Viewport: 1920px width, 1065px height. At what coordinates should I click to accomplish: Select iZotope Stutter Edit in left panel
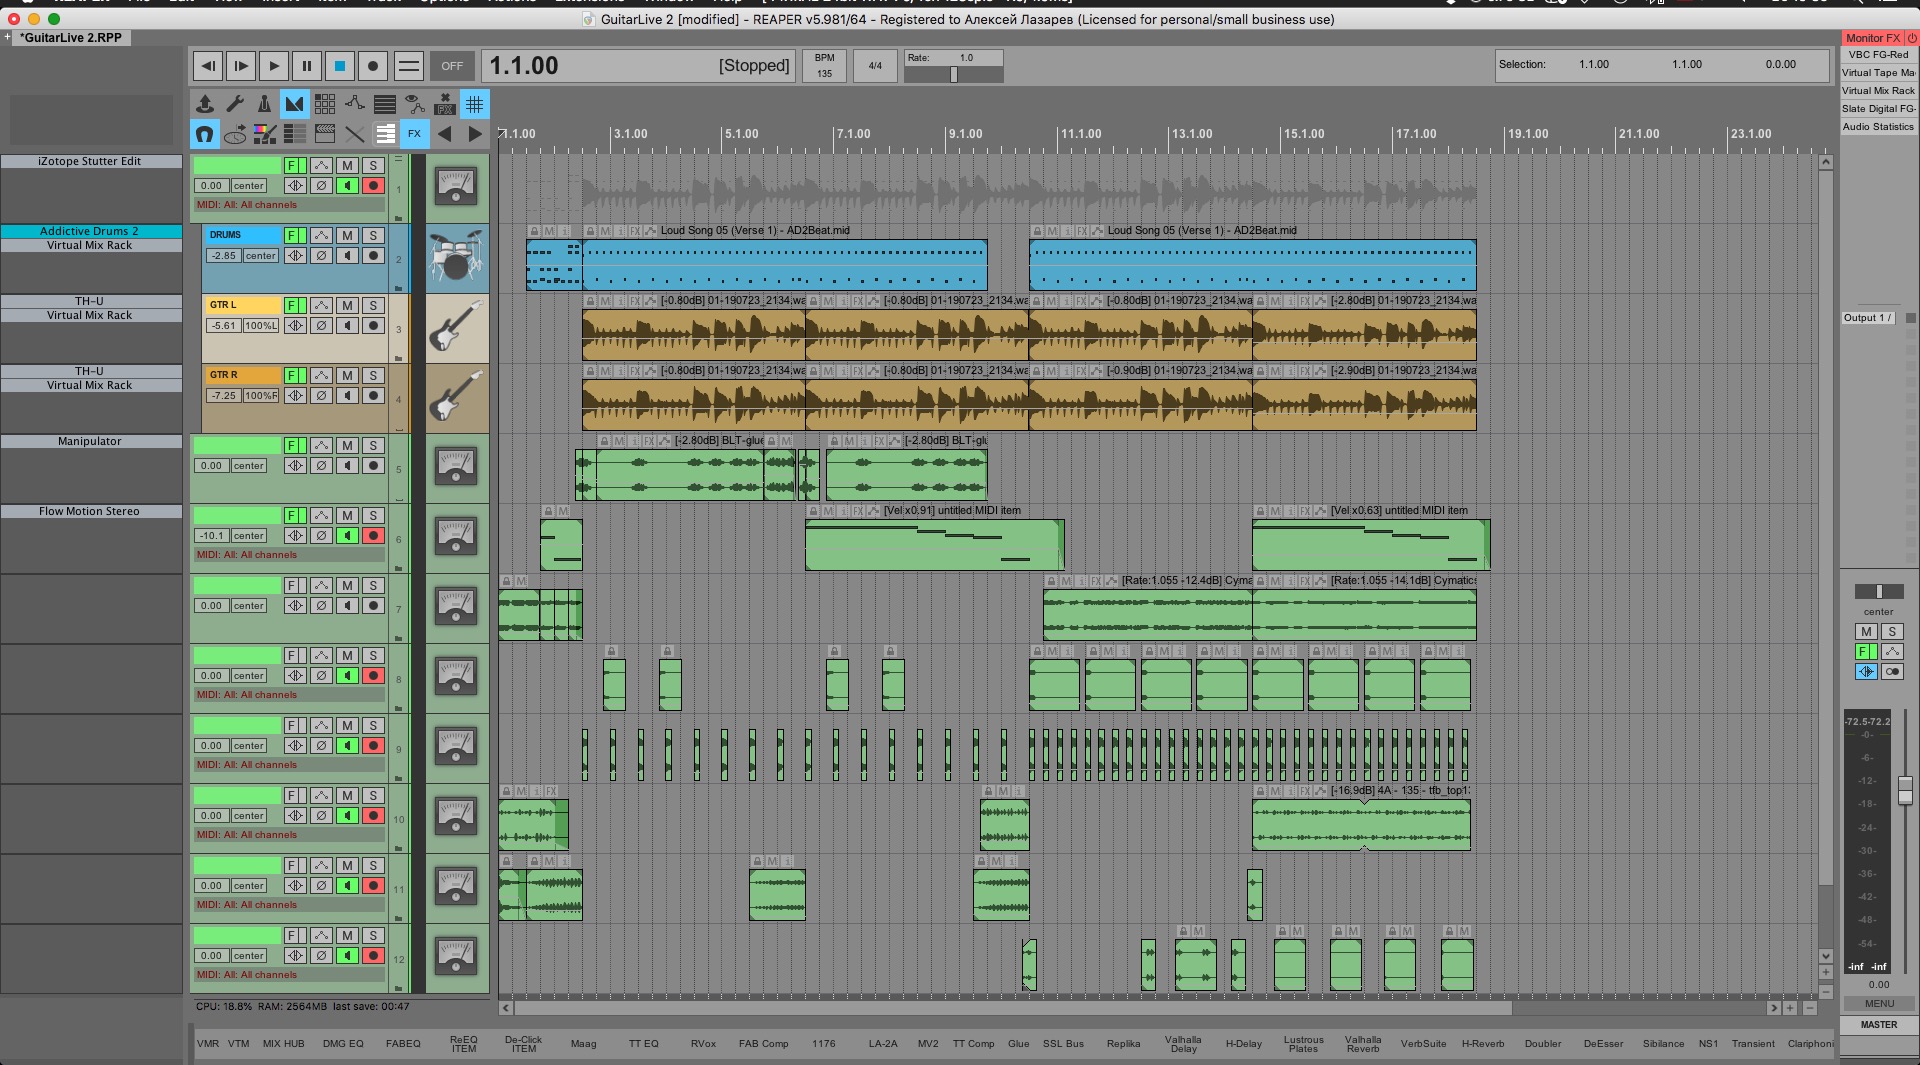(90, 161)
